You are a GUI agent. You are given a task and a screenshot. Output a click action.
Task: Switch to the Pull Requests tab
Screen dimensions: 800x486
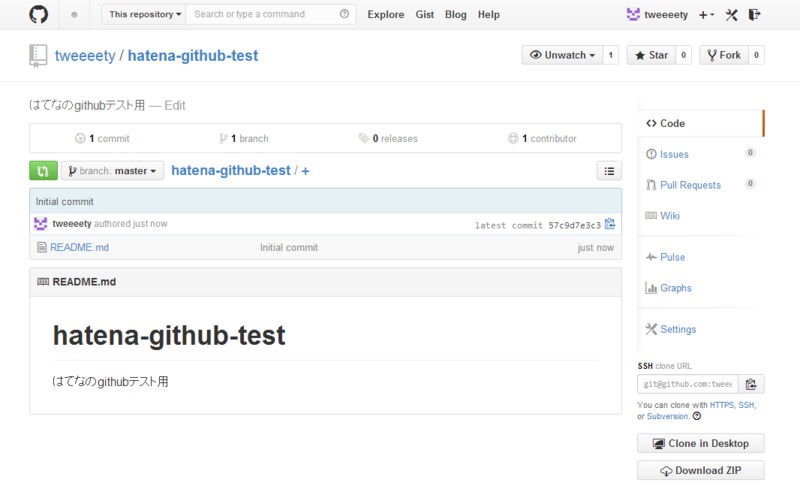[690, 185]
